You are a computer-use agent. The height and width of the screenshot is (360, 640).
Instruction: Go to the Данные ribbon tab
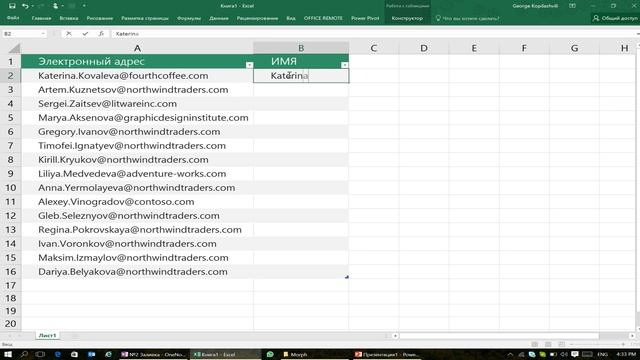[219, 18]
